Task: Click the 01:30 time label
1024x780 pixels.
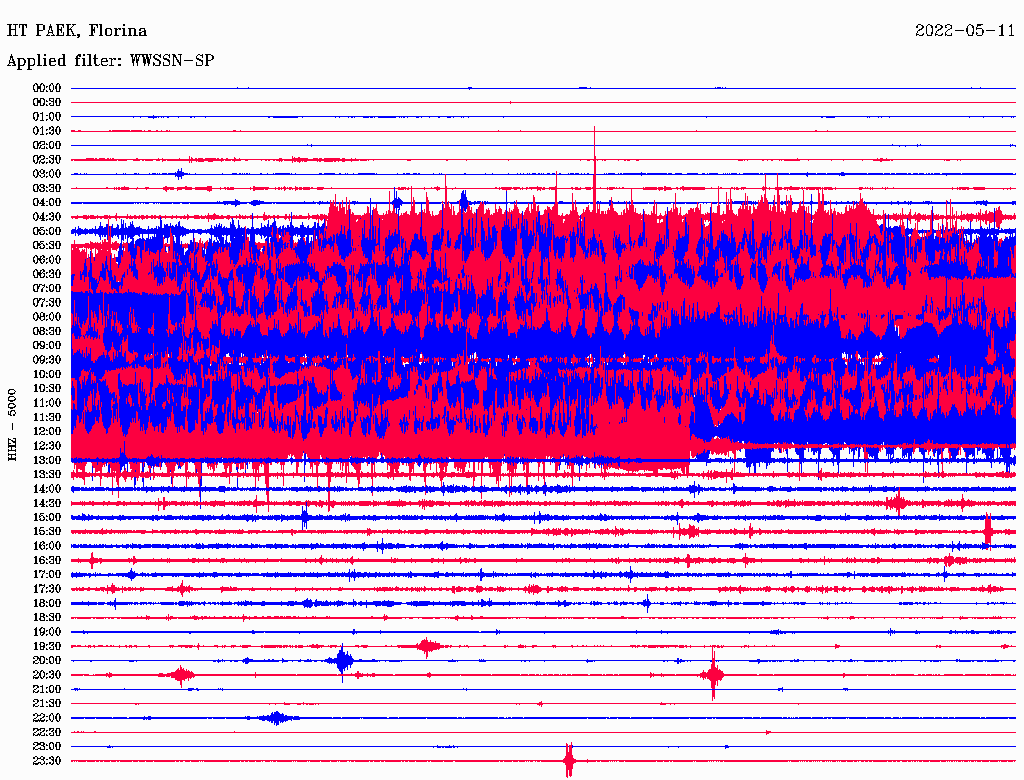Action: (x=47, y=131)
